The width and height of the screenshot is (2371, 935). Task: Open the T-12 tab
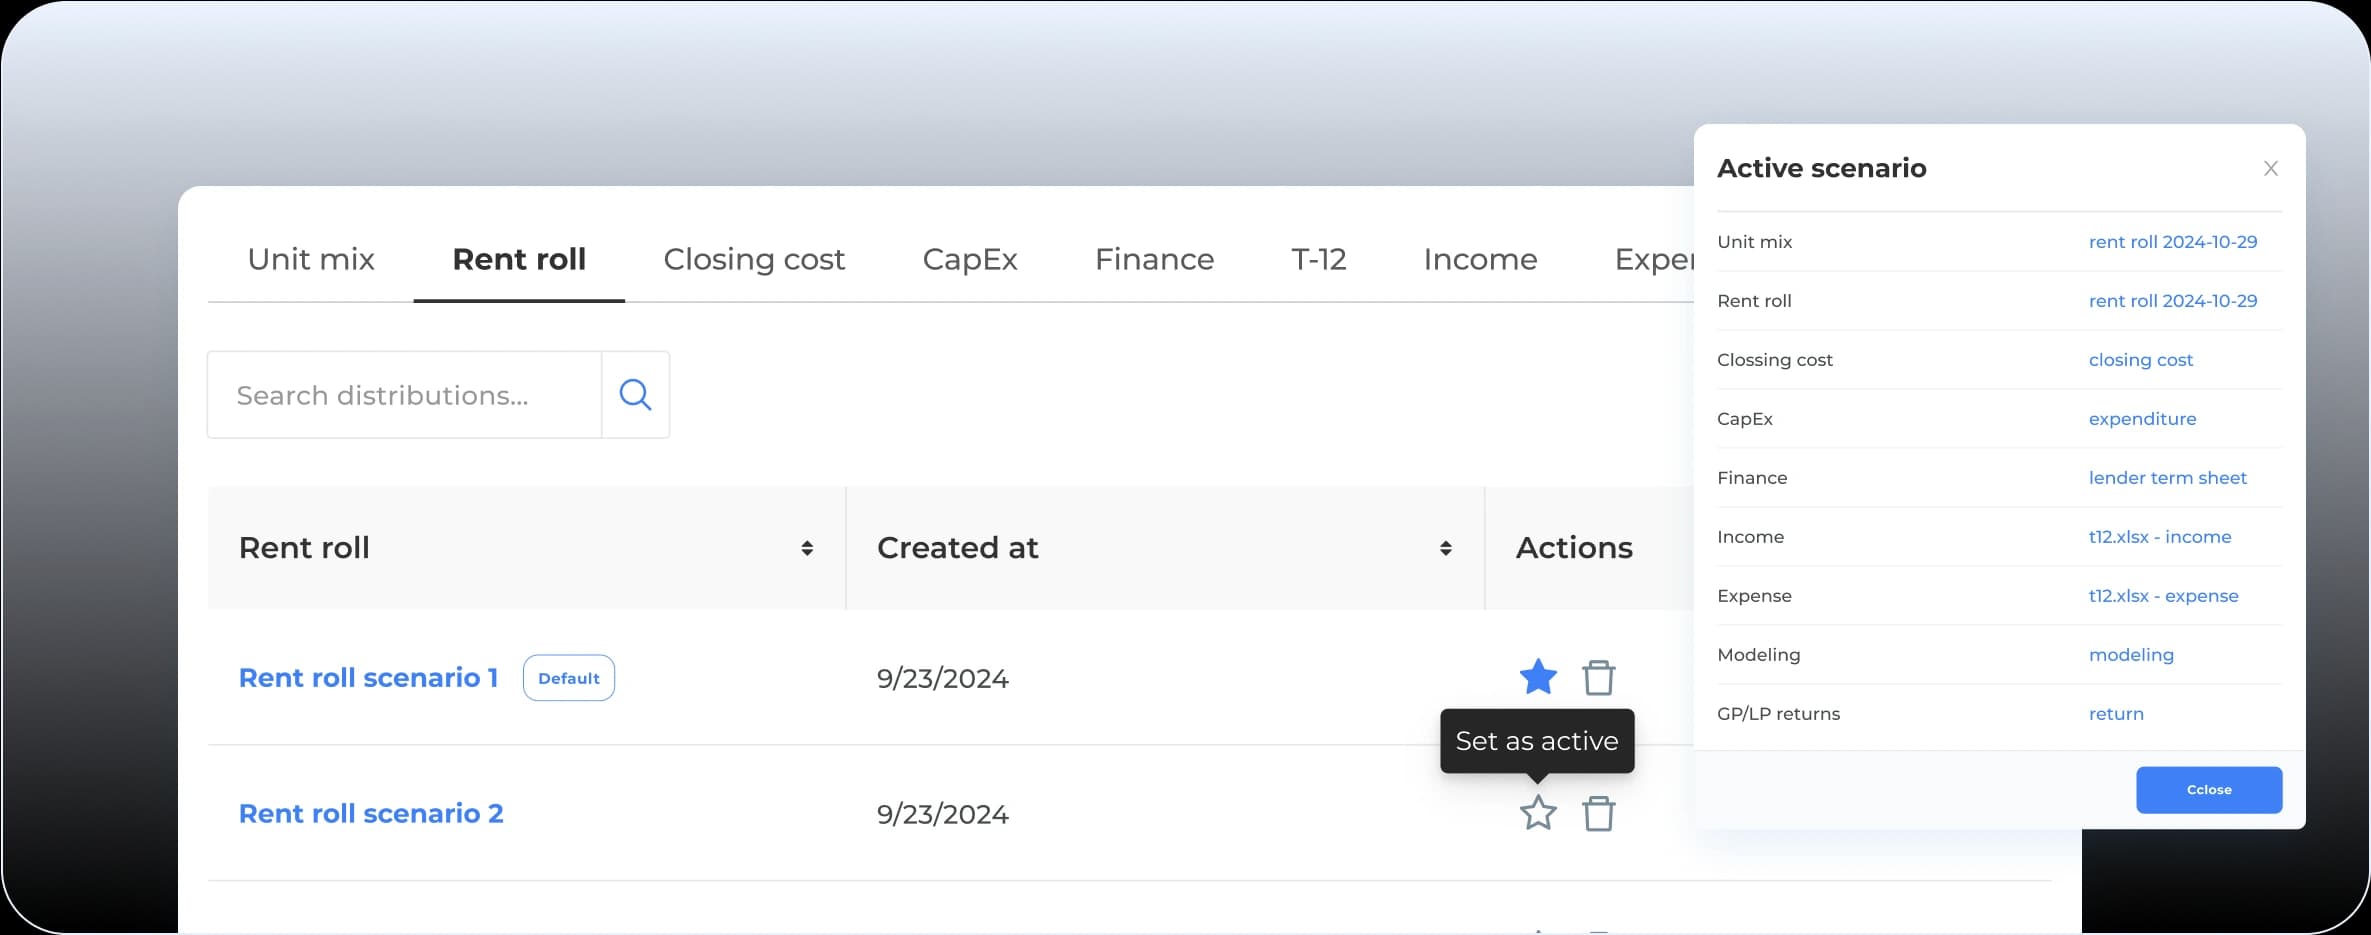1318,259
